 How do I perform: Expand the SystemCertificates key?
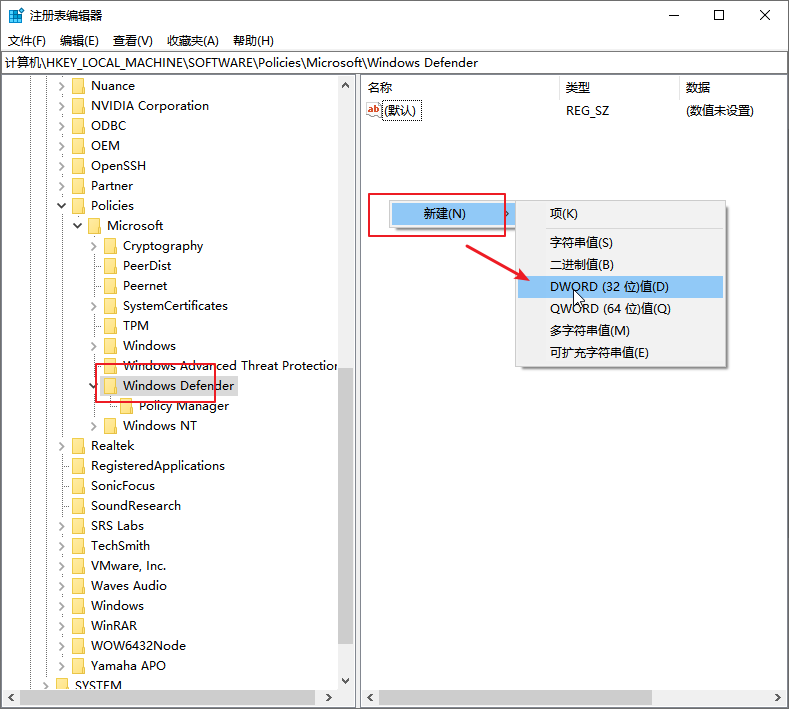pyautogui.click(x=94, y=306)
